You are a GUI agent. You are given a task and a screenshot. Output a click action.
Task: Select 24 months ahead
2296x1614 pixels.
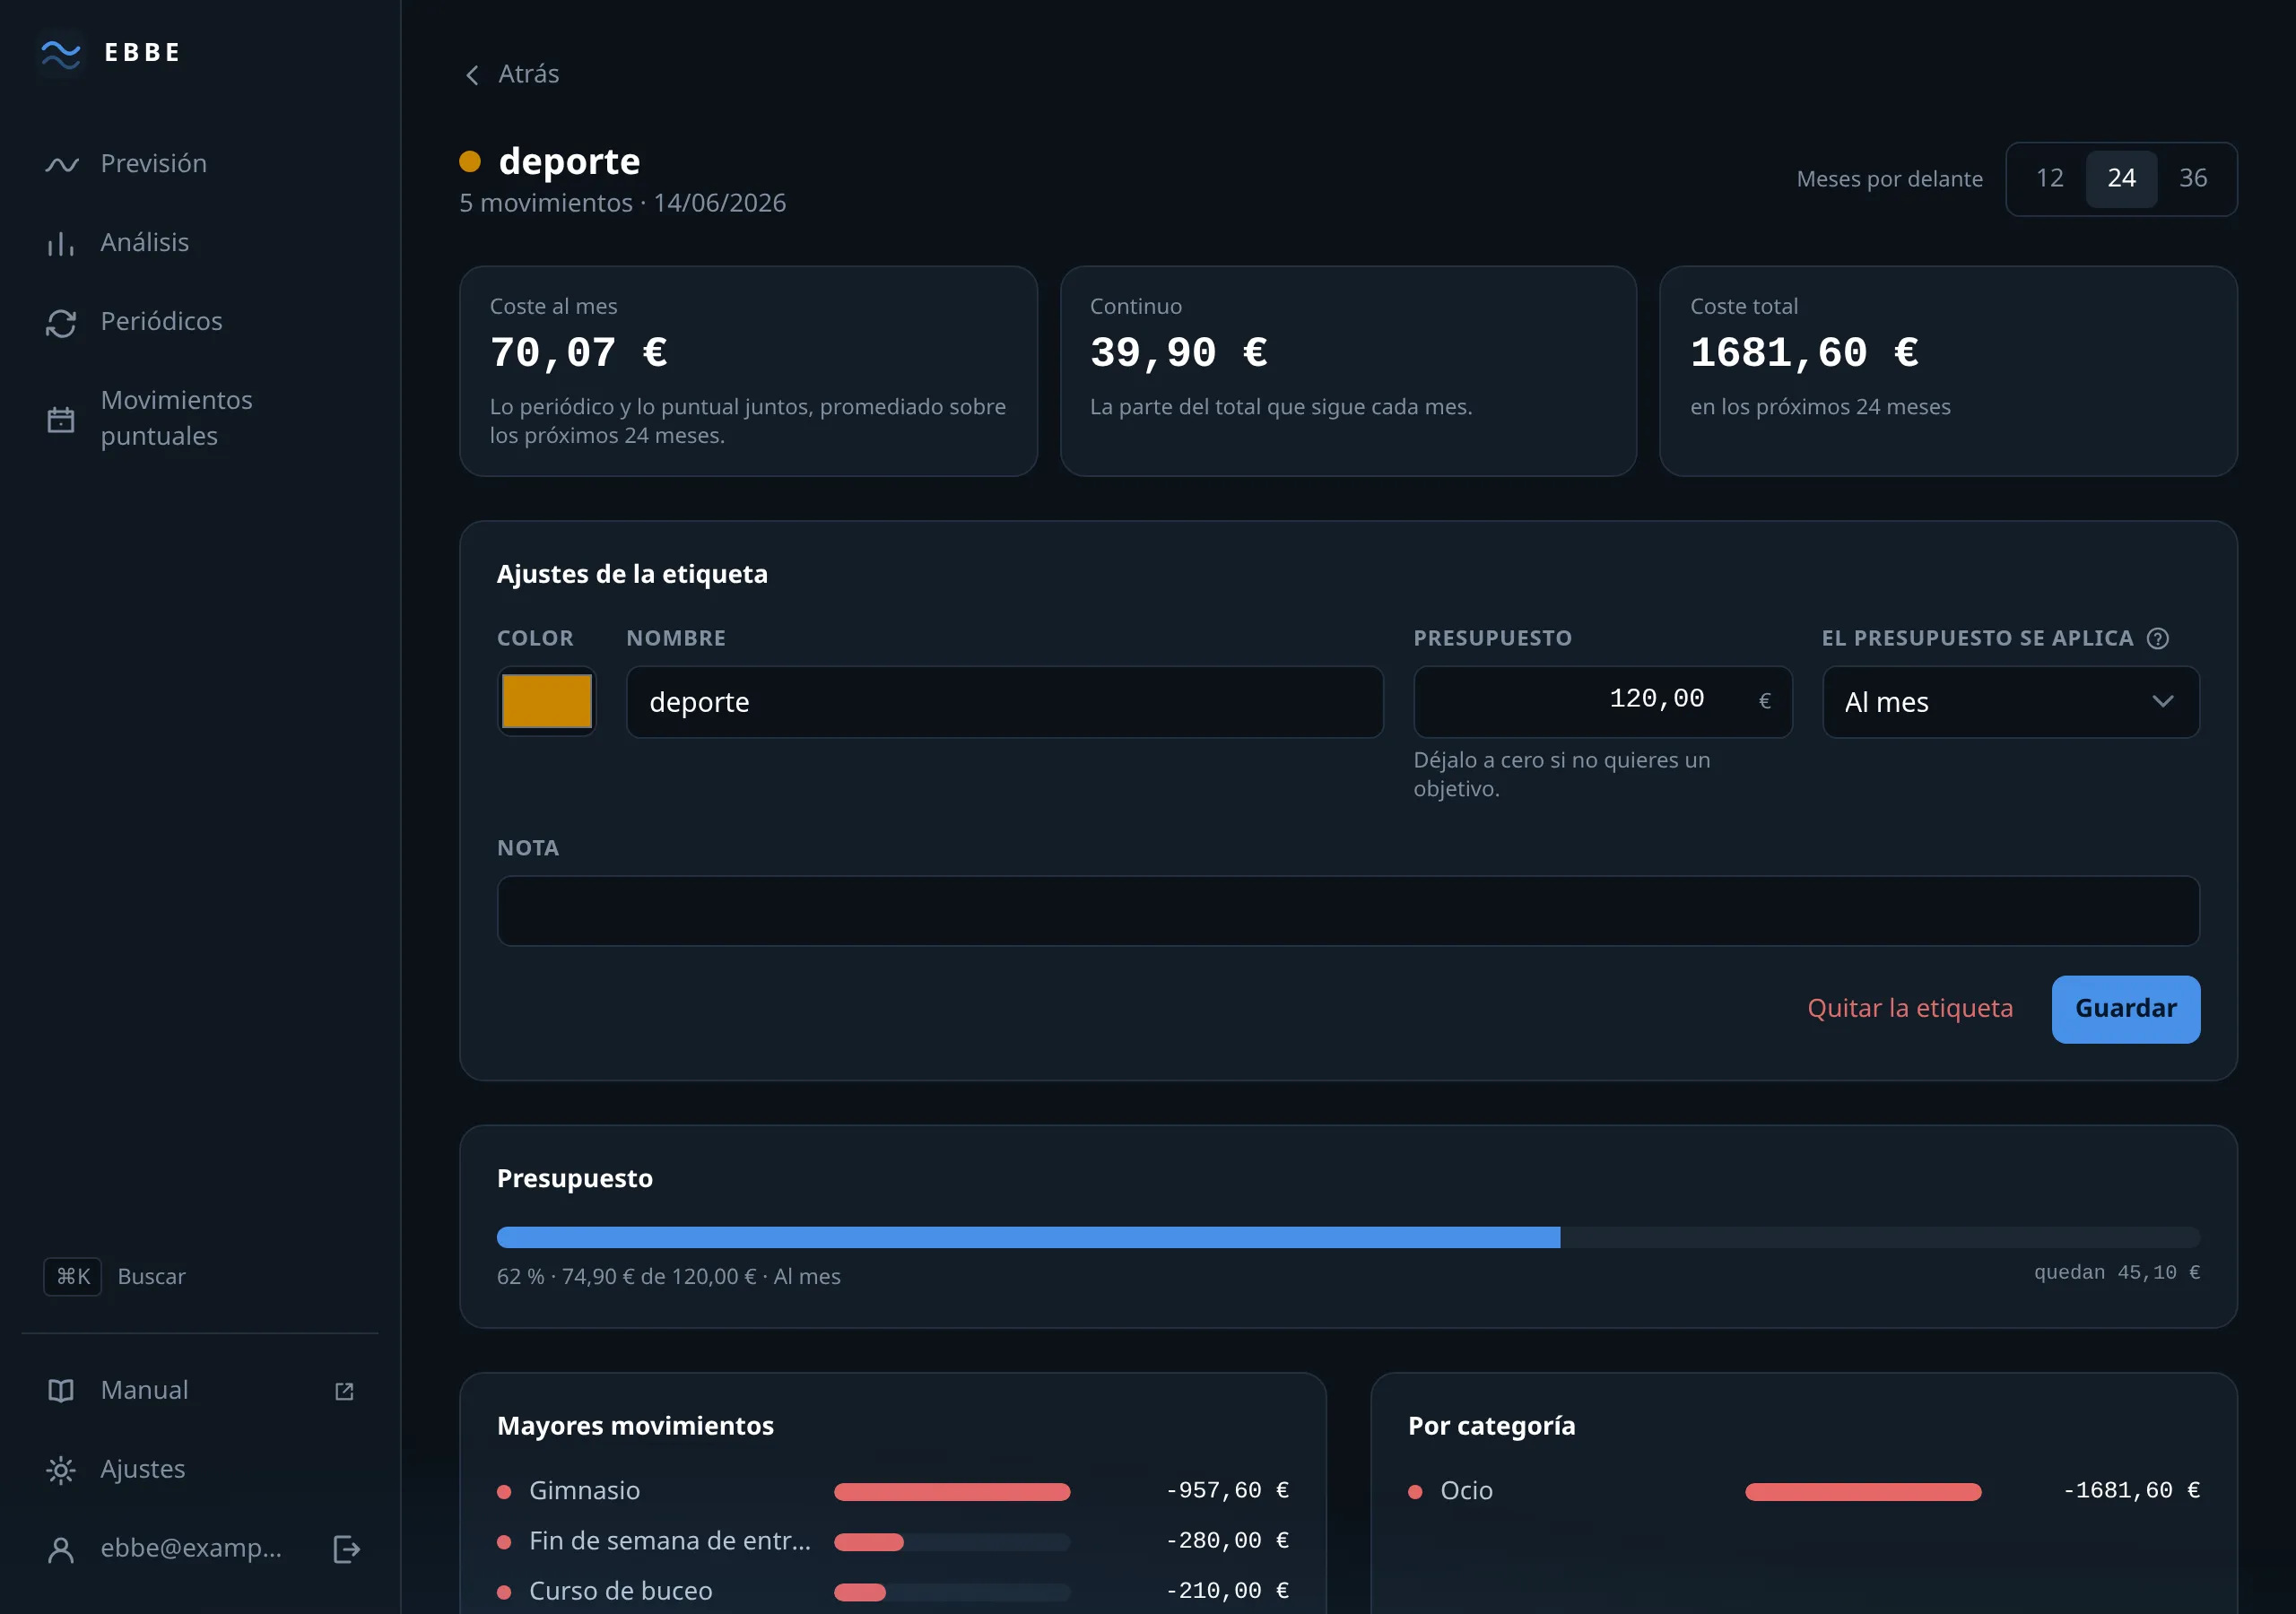[2121, 178]
